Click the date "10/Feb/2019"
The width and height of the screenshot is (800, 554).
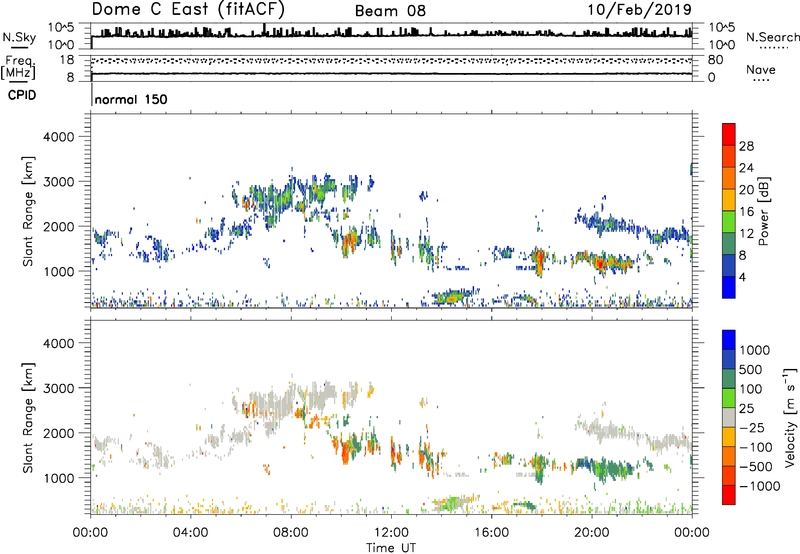pyautogui.click(x=640, y=9)
